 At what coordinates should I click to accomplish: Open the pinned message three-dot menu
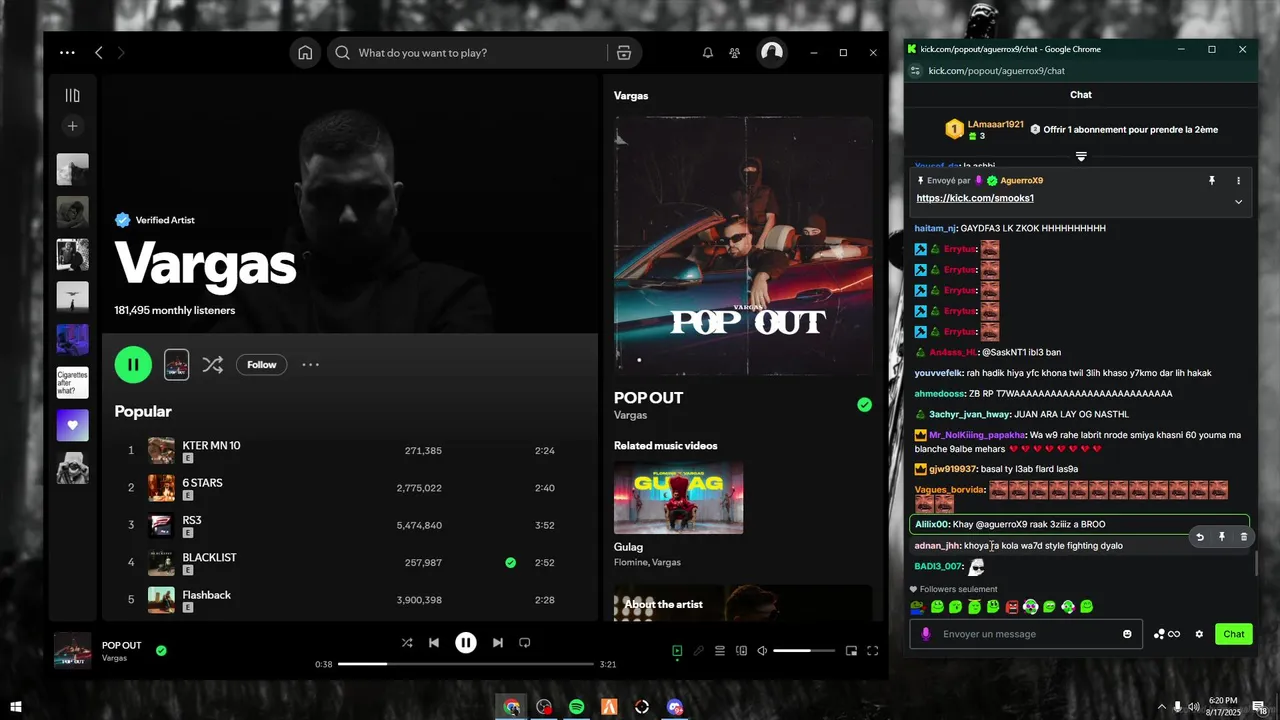[1238, 181]
